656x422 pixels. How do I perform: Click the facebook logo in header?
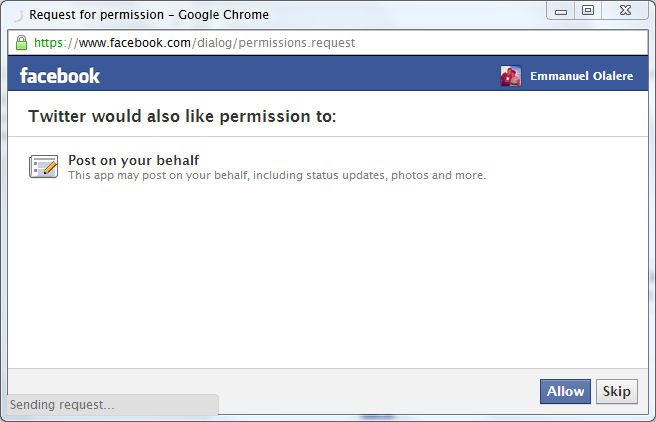point(60,76)
